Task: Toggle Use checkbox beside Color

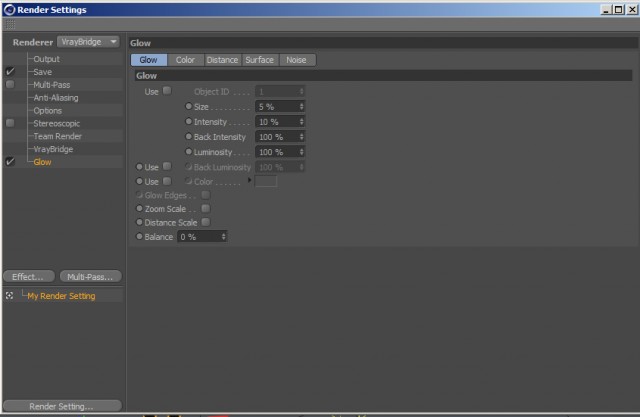Action: tap(167, 181)
